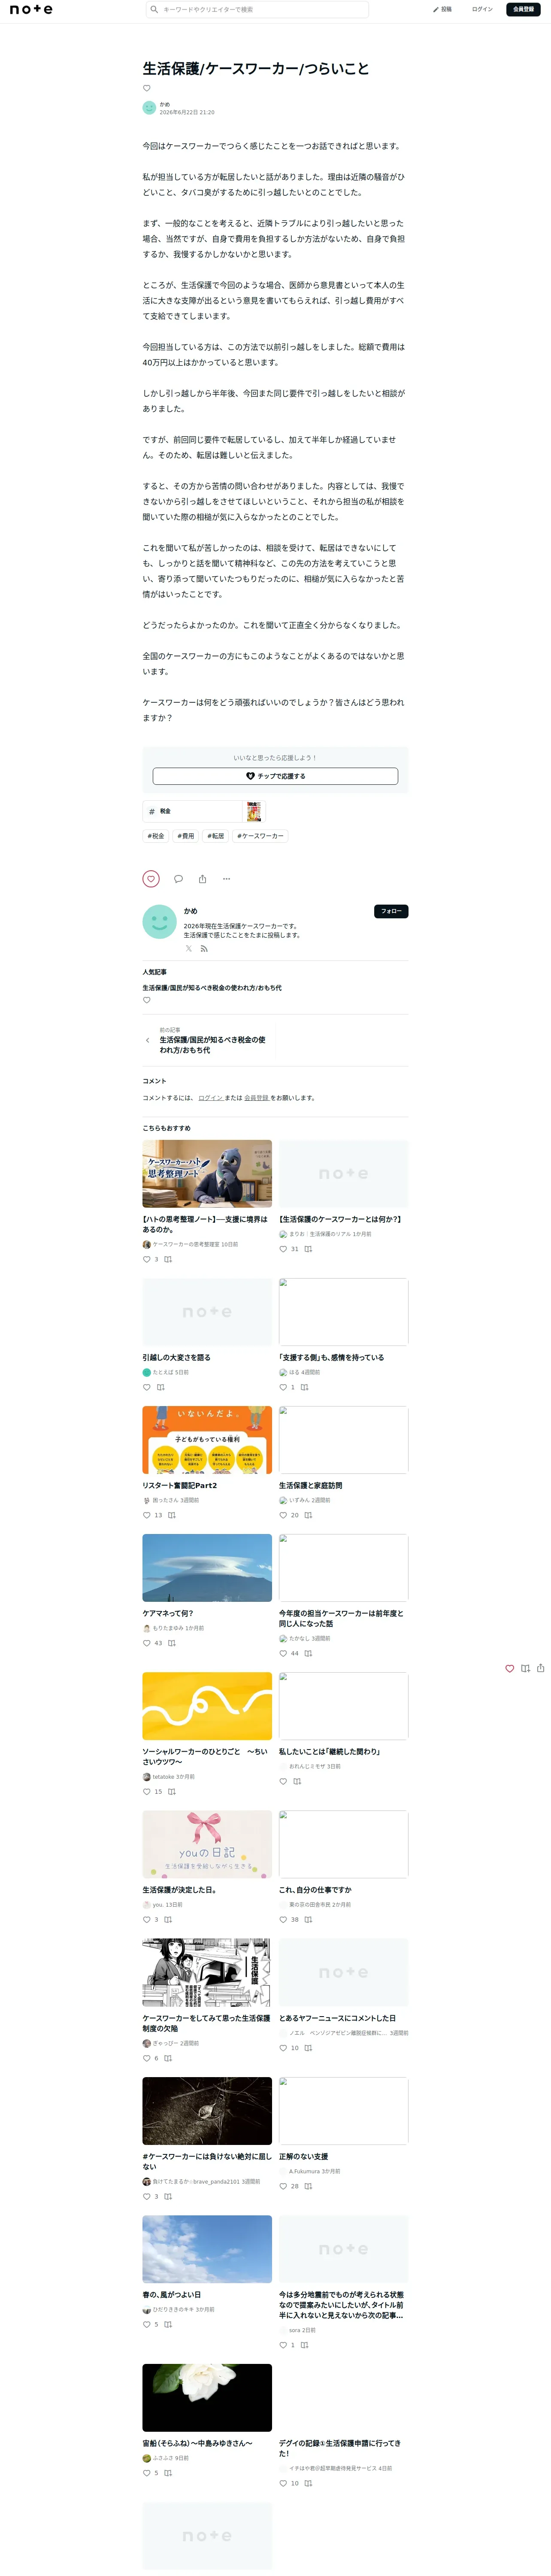Like the popular article with its heart

[x=147, y=1000]
